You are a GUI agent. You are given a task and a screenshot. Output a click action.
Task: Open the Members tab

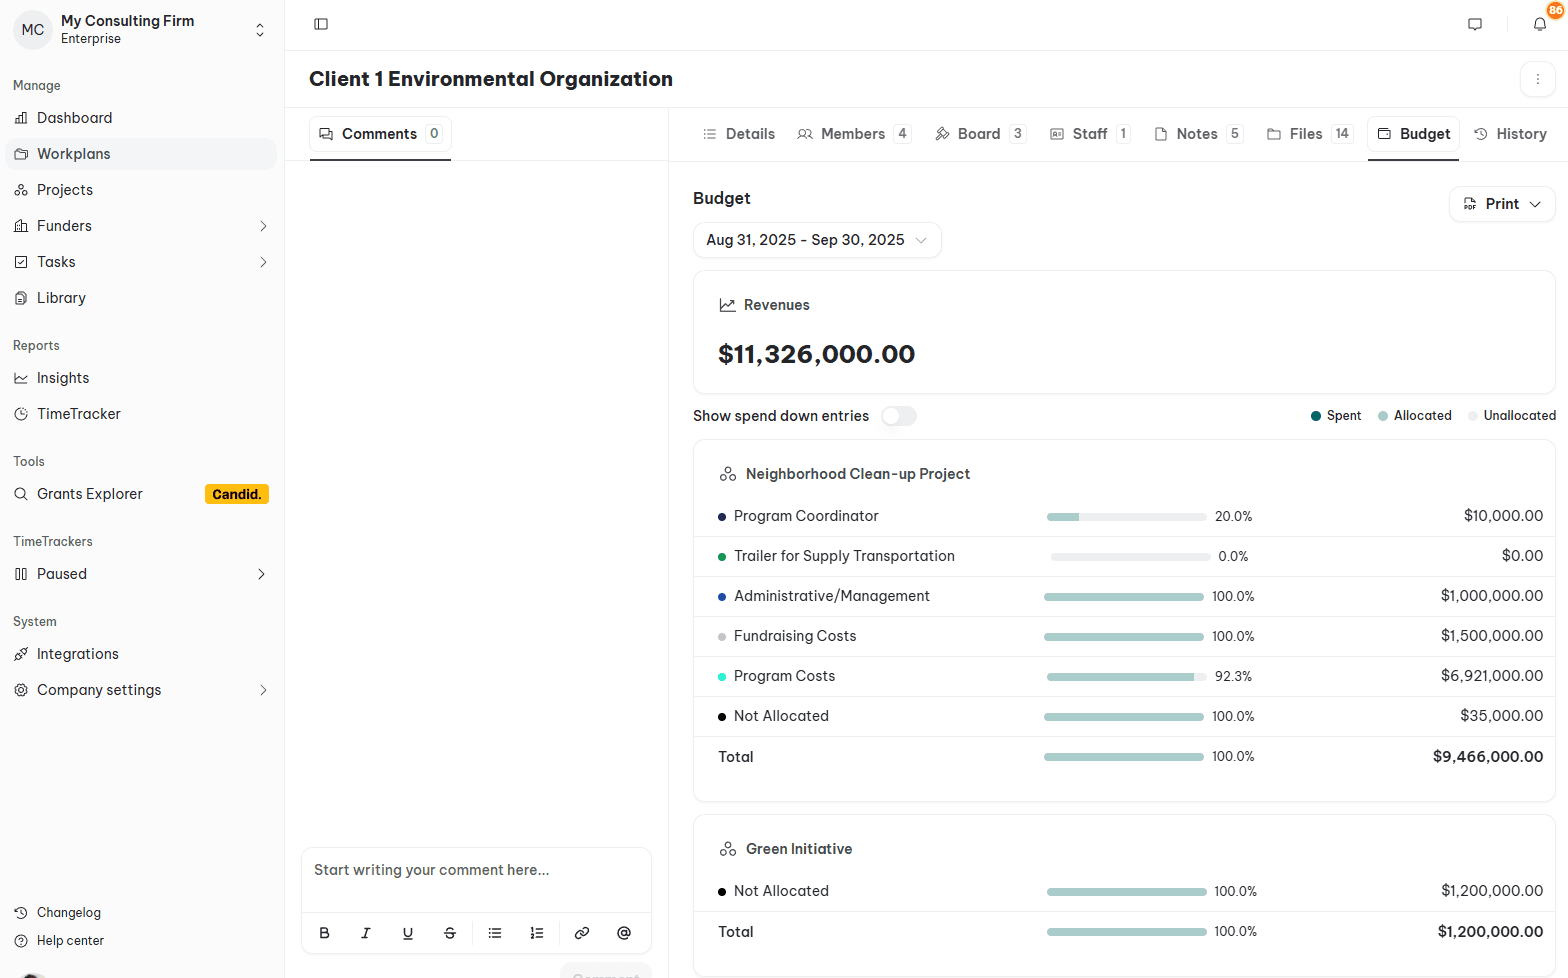pyautogui.click(x=853, y=134)
